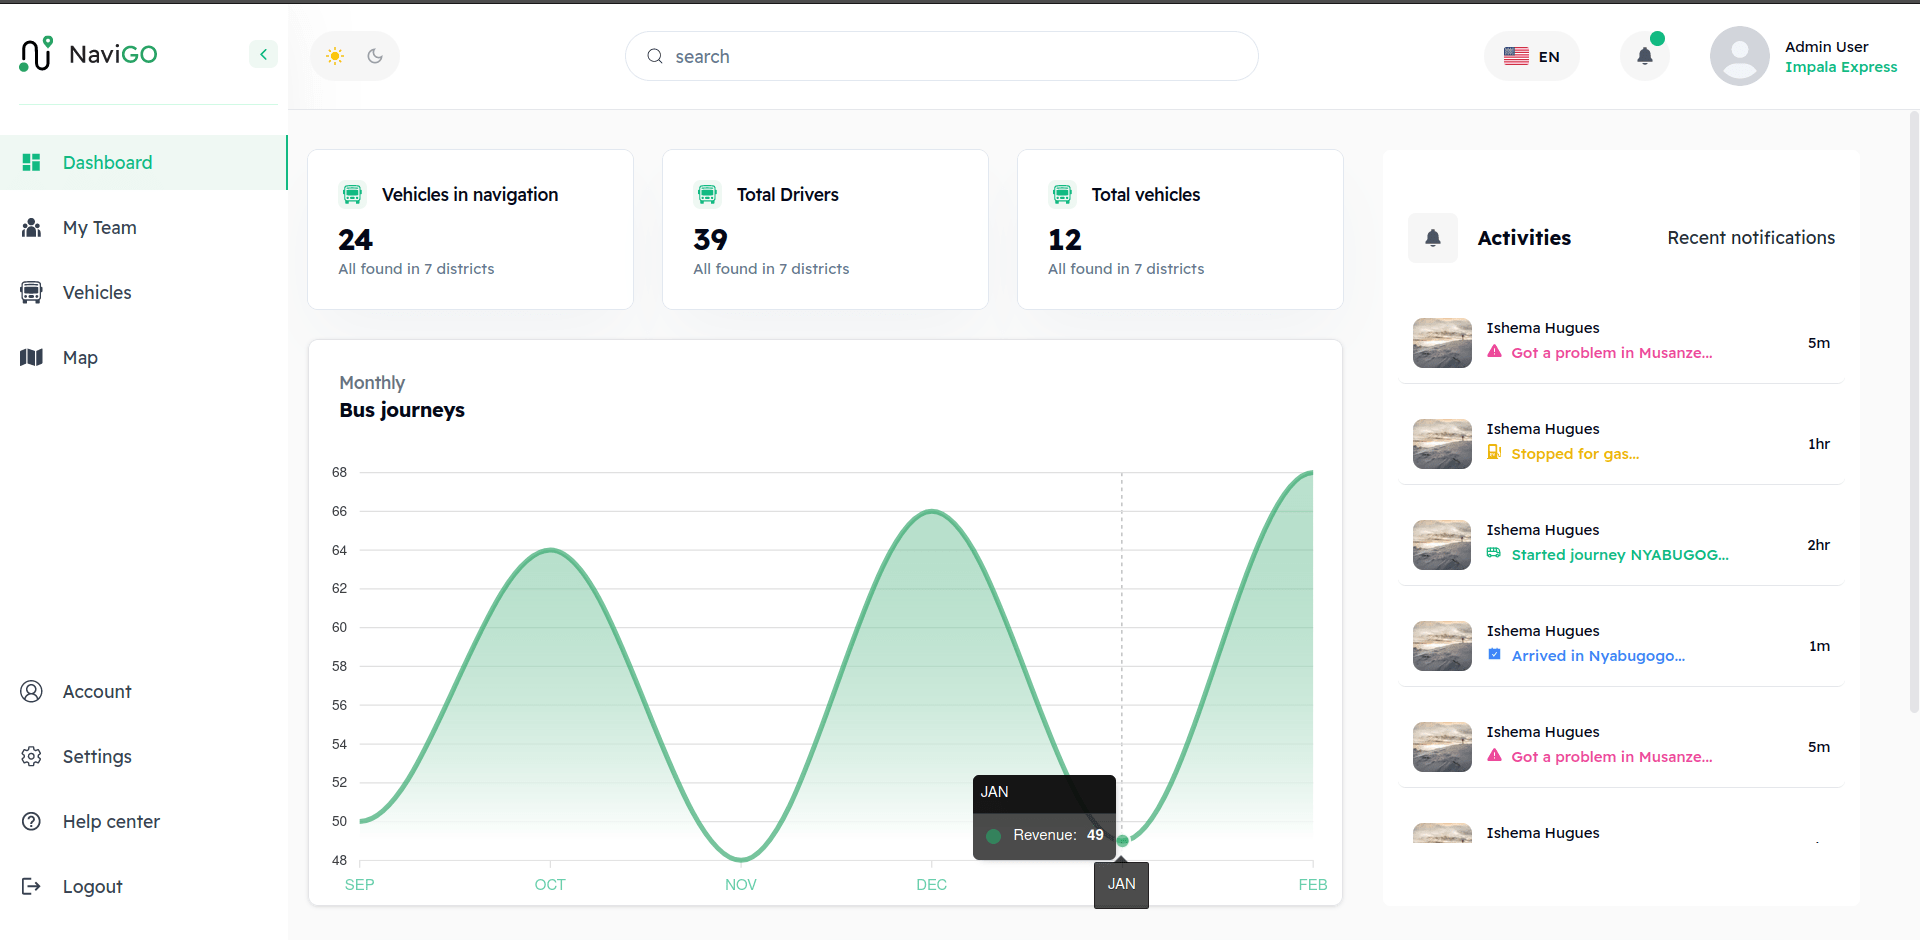This screenshot has height=940, width=1920.
Task: Click the Account user-circle icon
Action: 31,691
